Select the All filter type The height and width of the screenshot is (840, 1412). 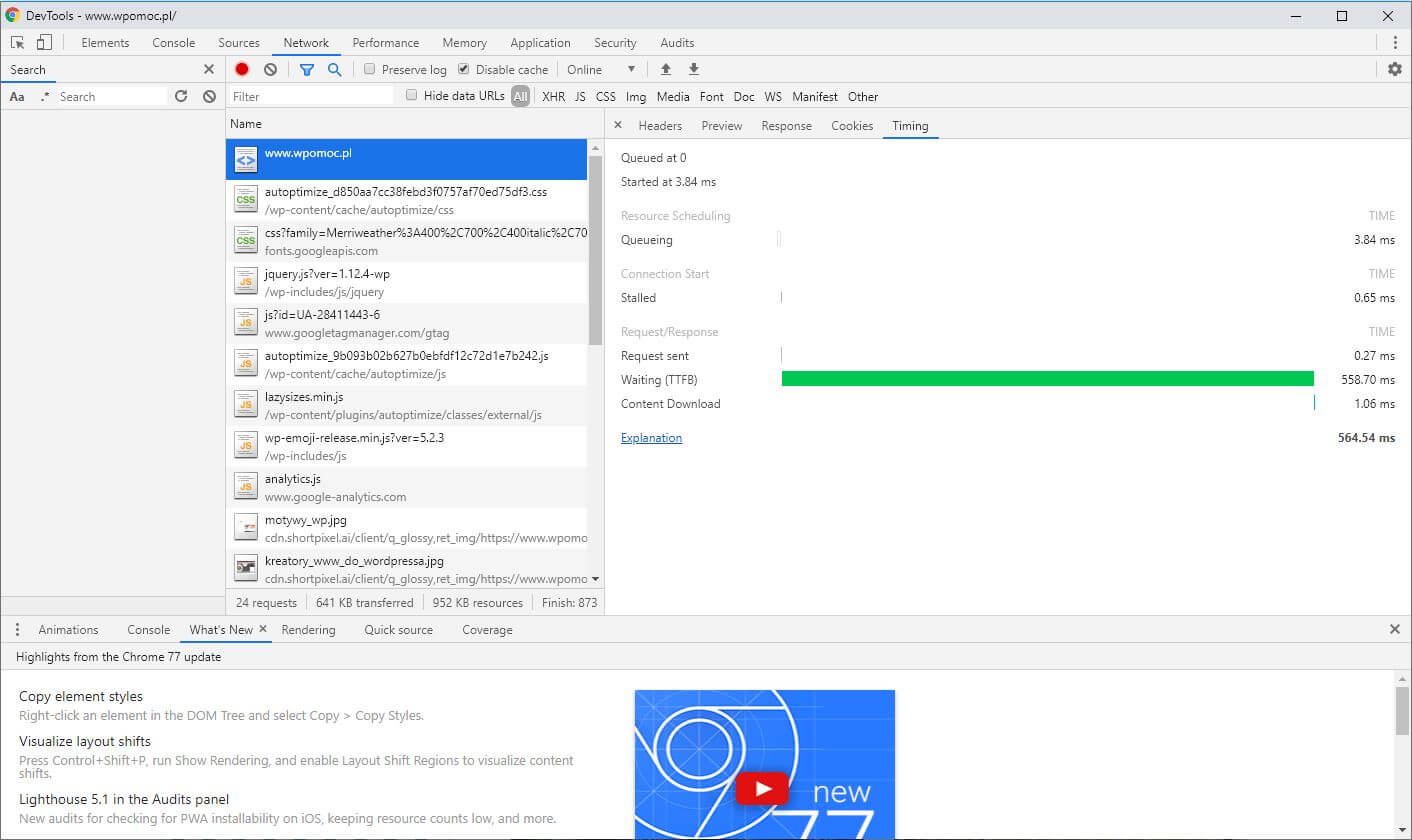coord(520,97)
